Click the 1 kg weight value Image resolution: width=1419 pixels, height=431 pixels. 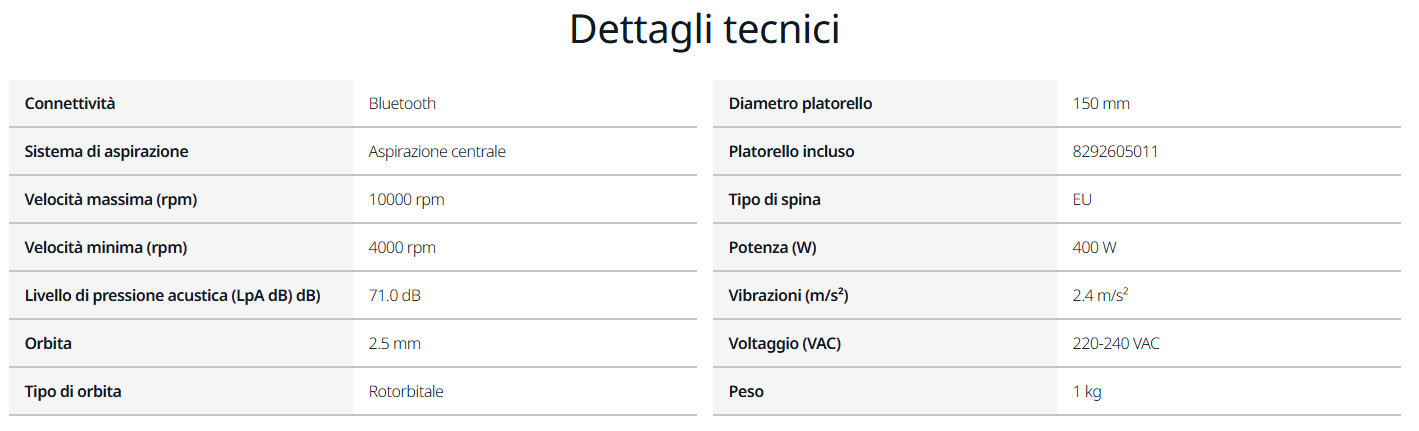tap(1087, 392)
